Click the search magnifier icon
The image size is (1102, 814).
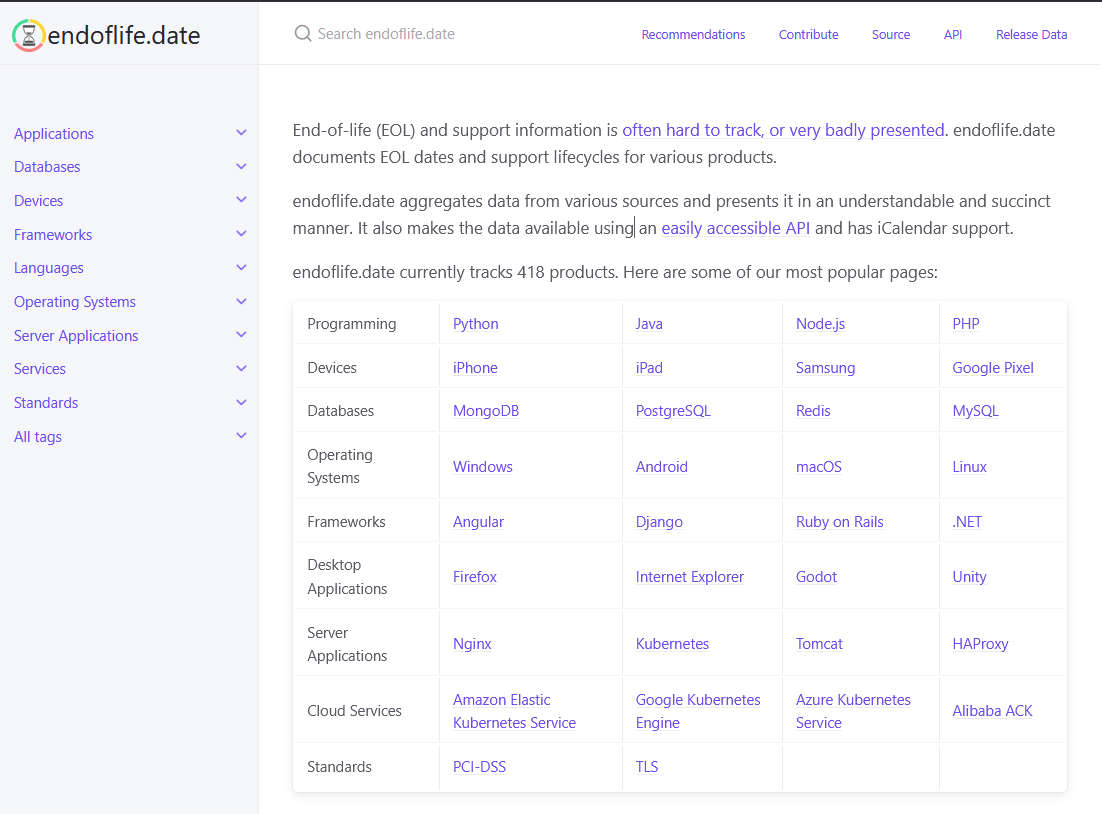pyautogui.click(x=303, y=34)
